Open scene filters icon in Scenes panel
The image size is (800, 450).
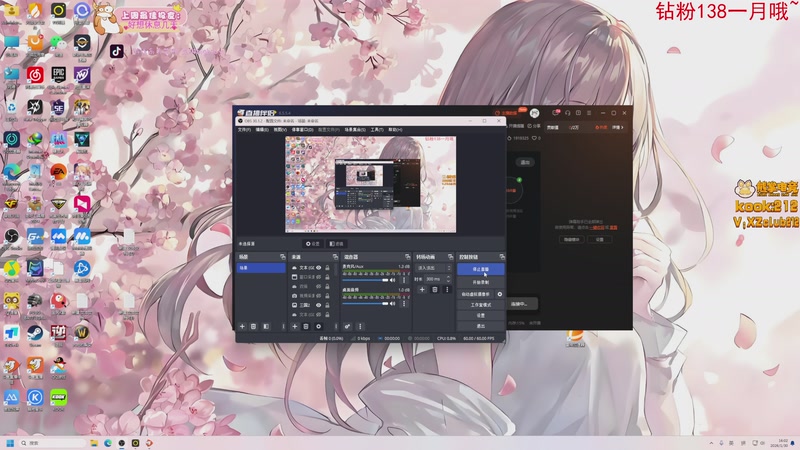pyautogui.click(x=266, y=327)
